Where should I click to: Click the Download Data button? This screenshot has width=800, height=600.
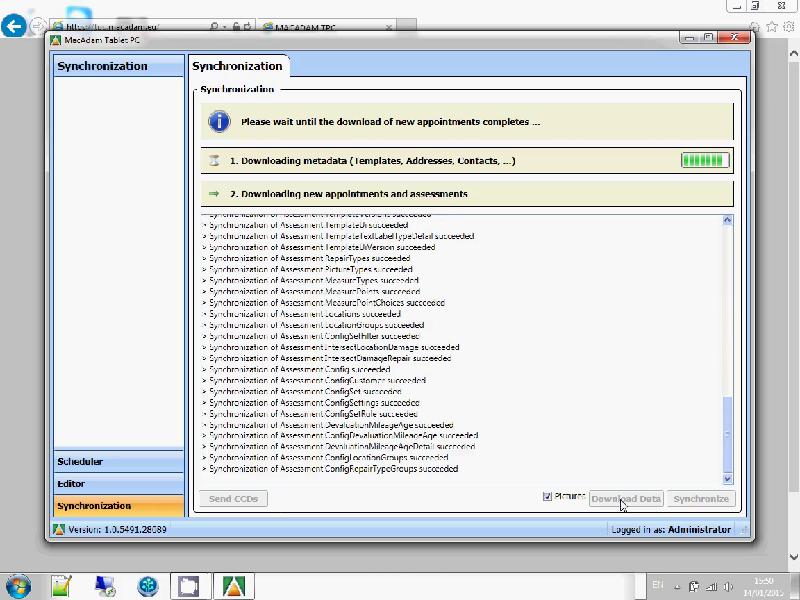(x=626, y=498)
